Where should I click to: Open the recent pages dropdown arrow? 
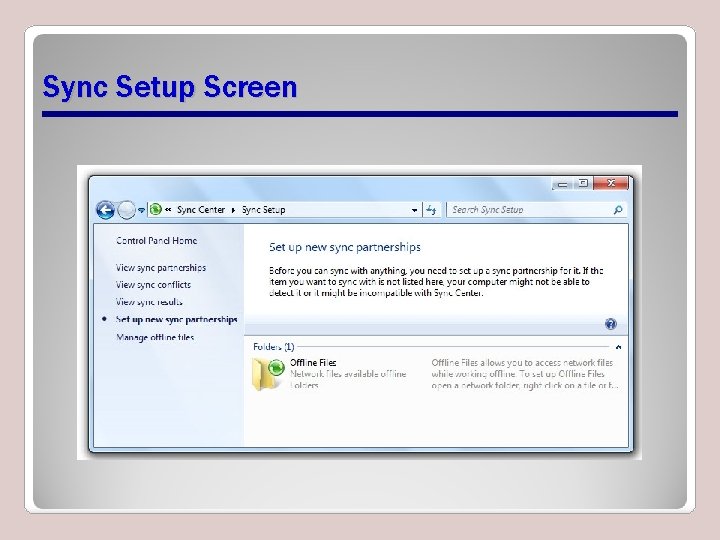point(141,210)
